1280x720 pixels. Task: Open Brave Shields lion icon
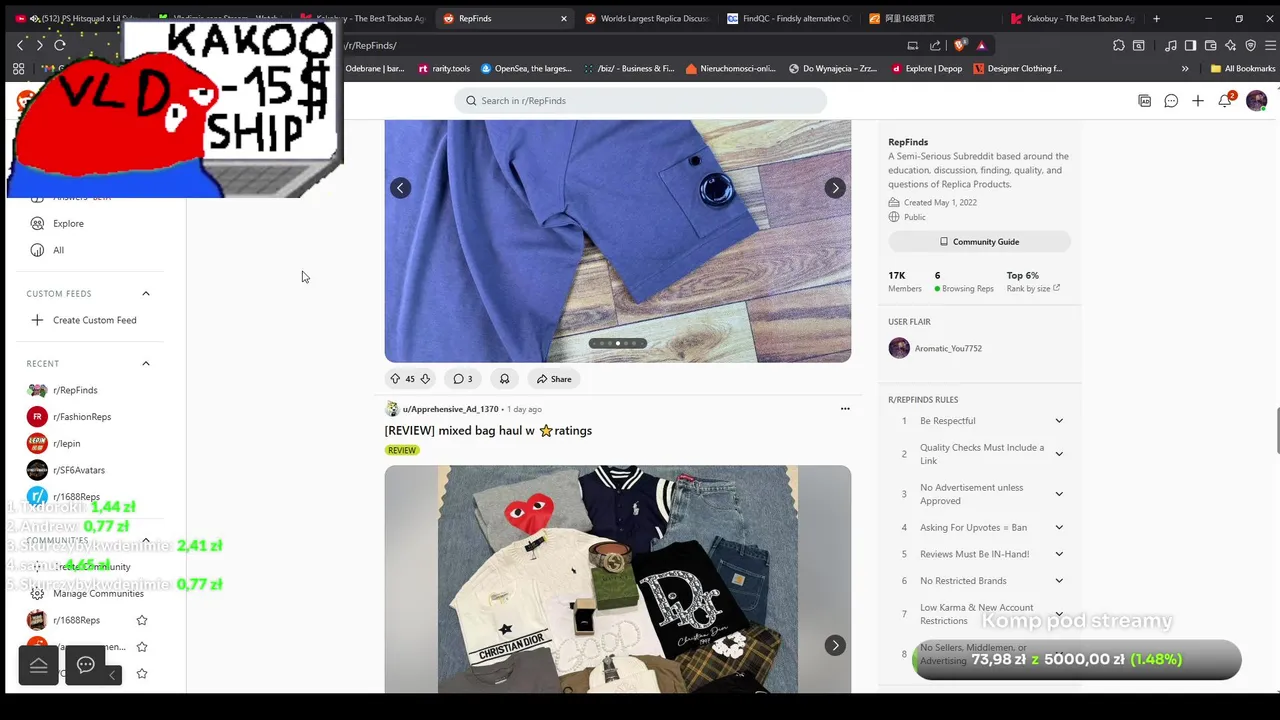[x=960, y=45]
